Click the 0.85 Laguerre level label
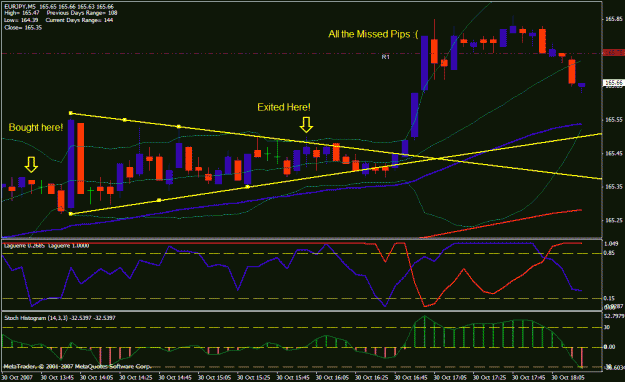 click(x=609, y=253)
